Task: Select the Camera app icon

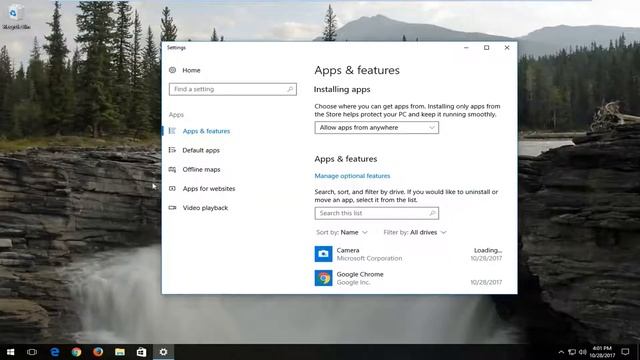Action: click(323, 254)
